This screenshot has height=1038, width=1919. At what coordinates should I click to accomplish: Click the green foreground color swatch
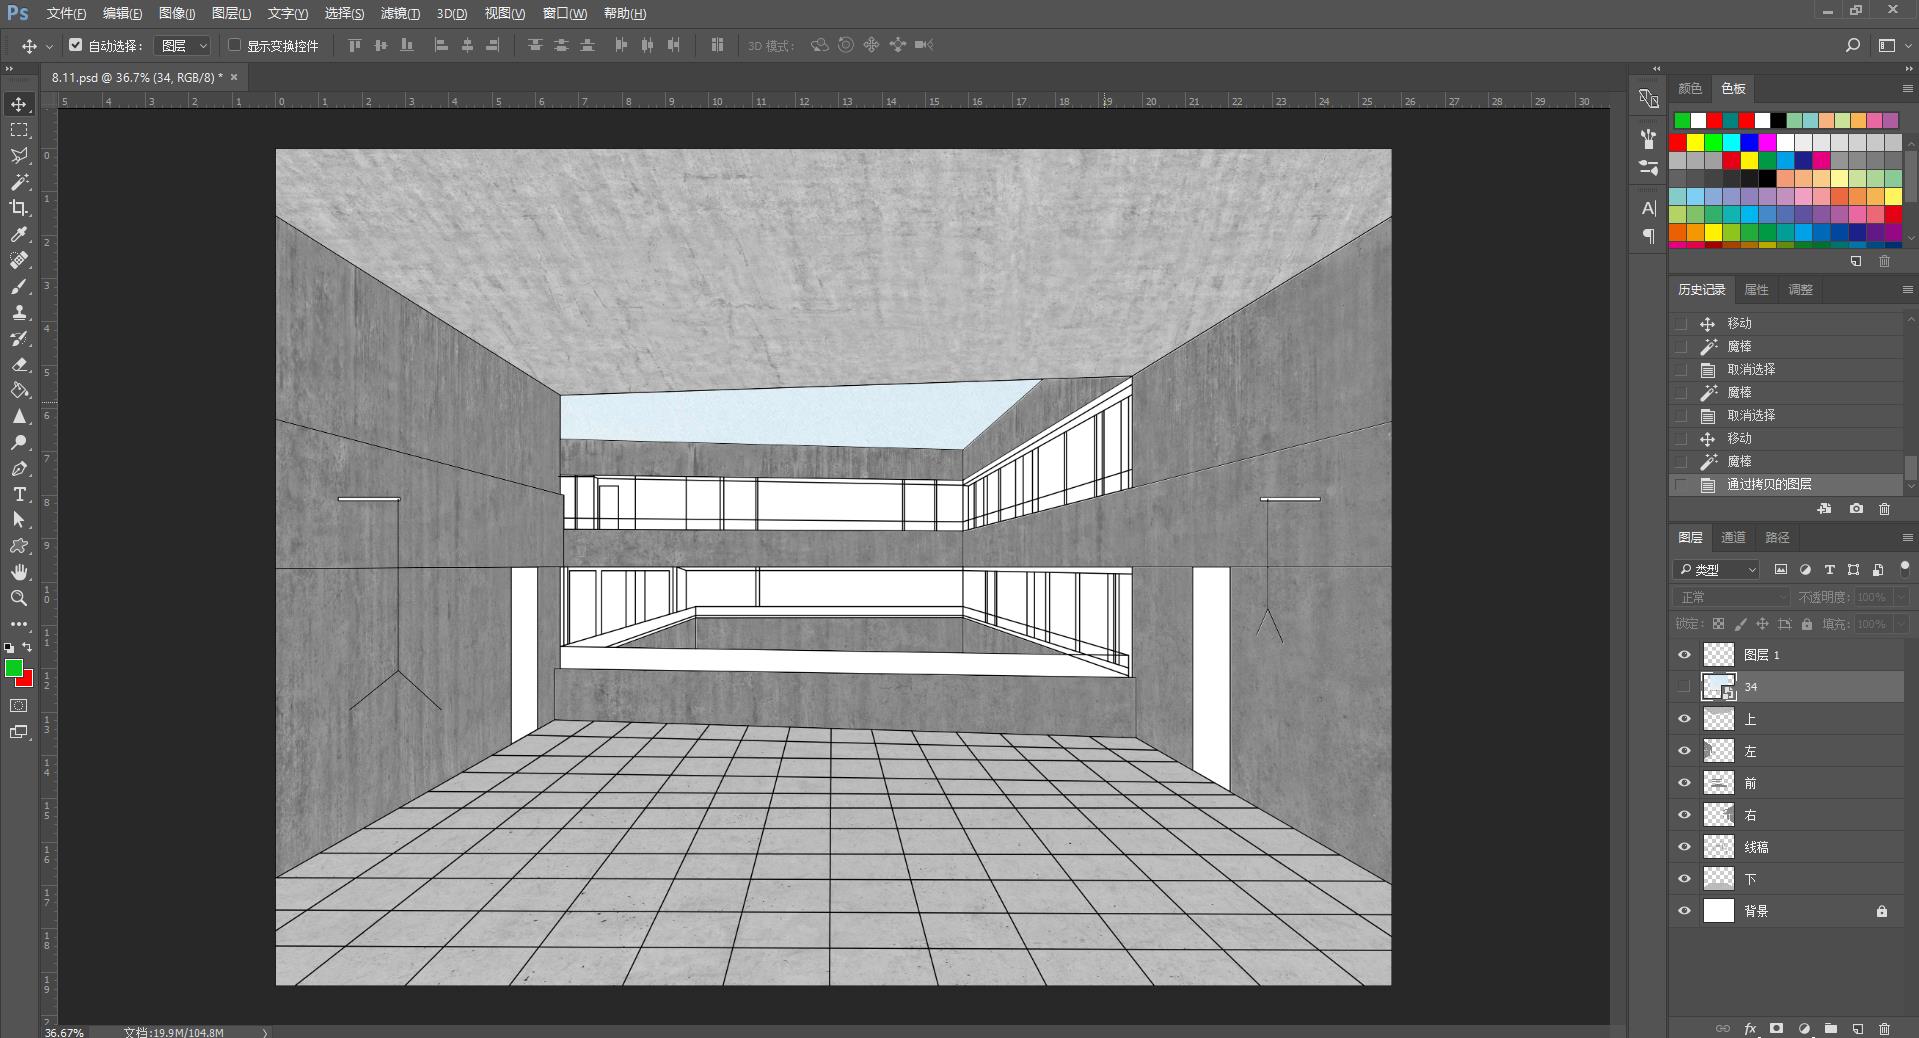(x=12, y=668)
